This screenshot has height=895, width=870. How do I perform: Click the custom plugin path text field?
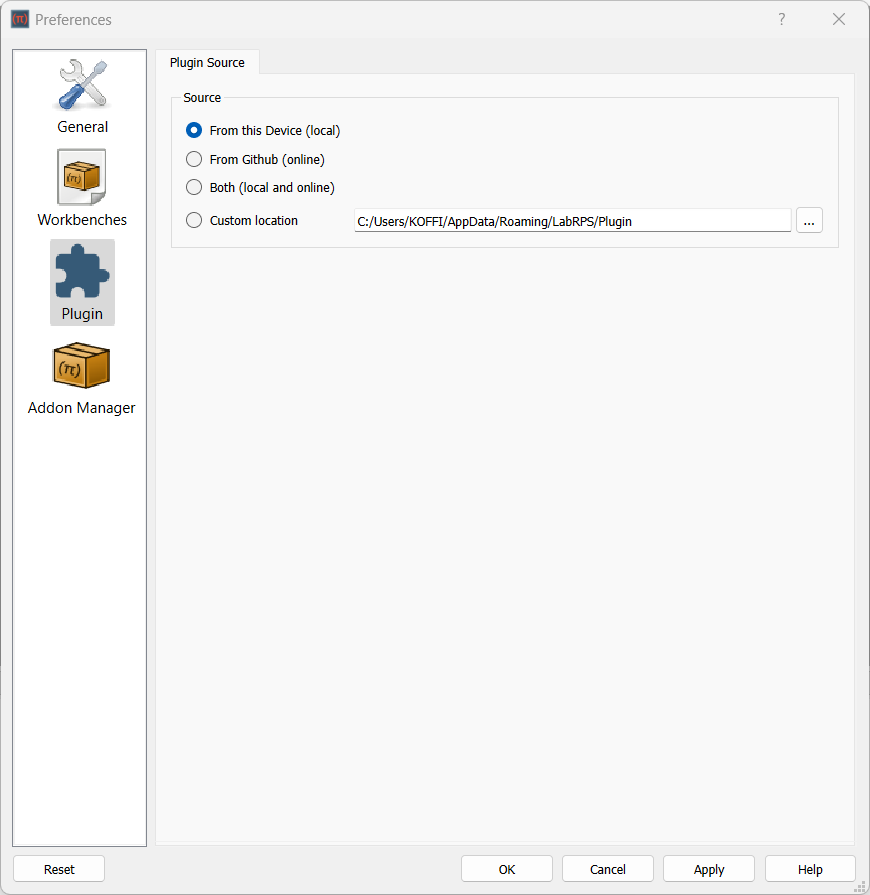tap(570, 220)
